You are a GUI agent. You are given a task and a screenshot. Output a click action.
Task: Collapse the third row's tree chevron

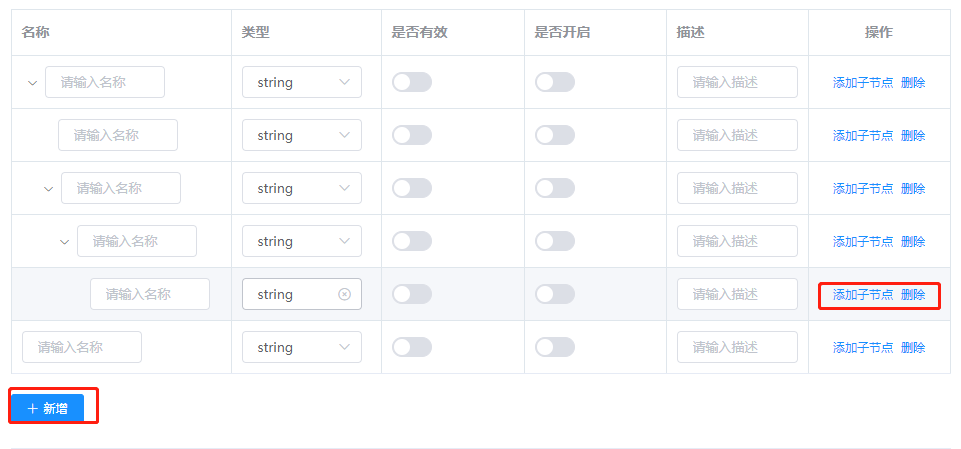click(48, 189)
